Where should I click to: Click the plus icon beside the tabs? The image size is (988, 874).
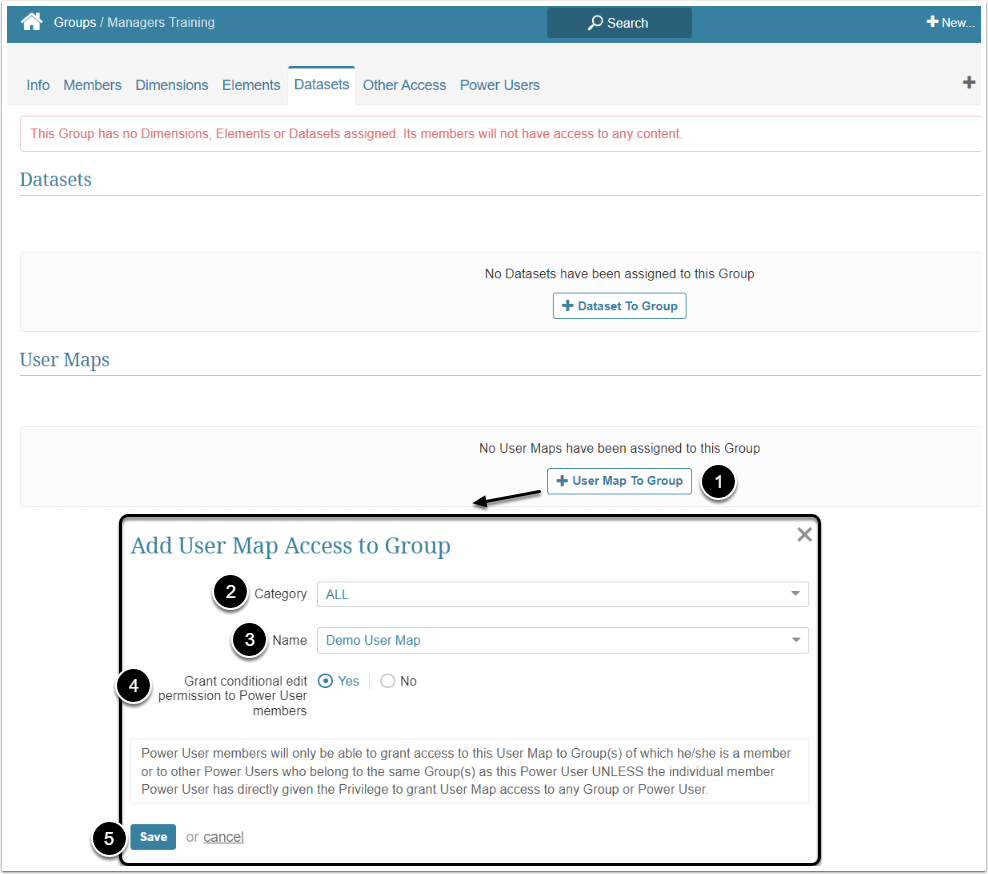(969, 82)
